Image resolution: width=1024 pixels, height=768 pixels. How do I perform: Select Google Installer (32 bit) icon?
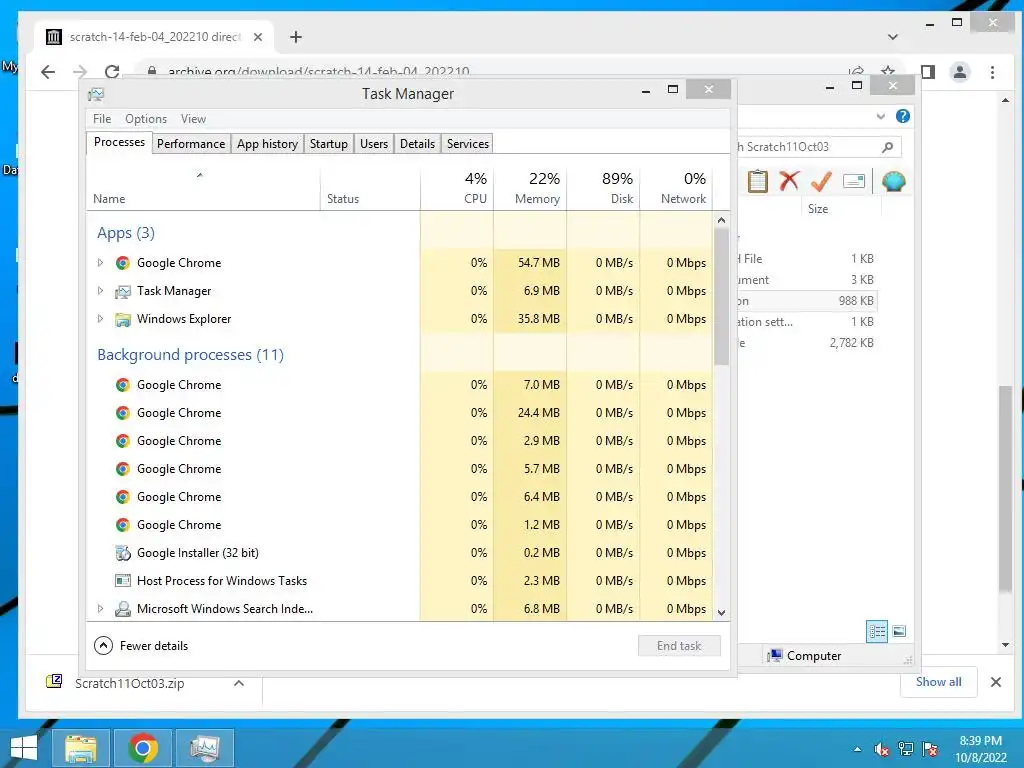pos(123,553)
